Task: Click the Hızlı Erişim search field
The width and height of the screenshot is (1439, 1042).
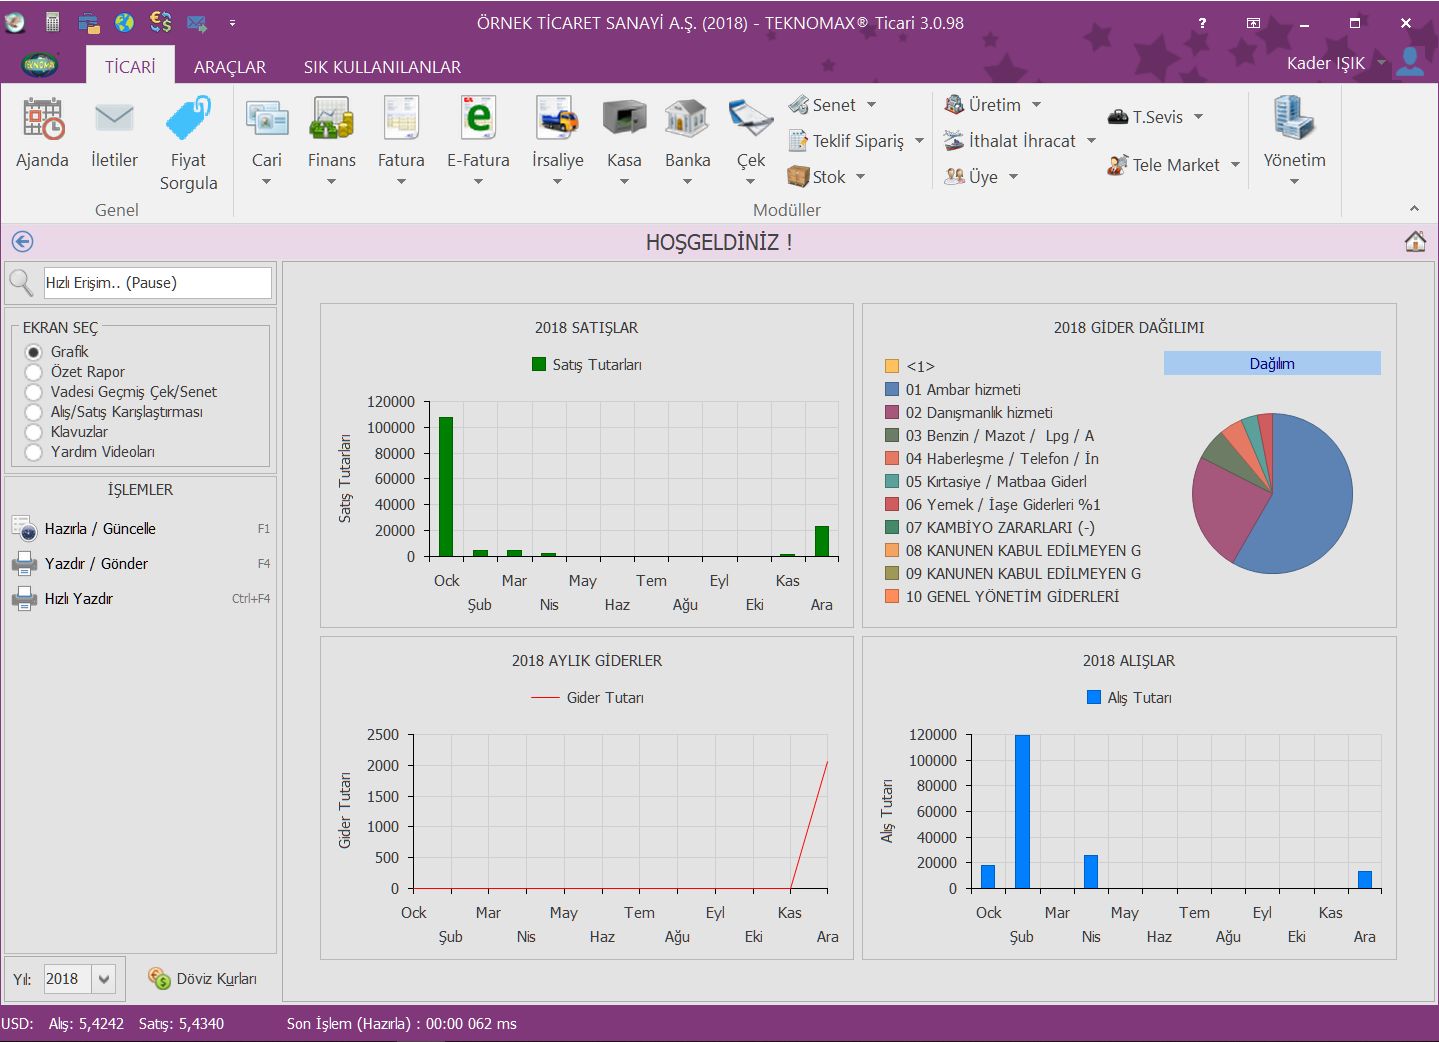Action: pos(157,283)
